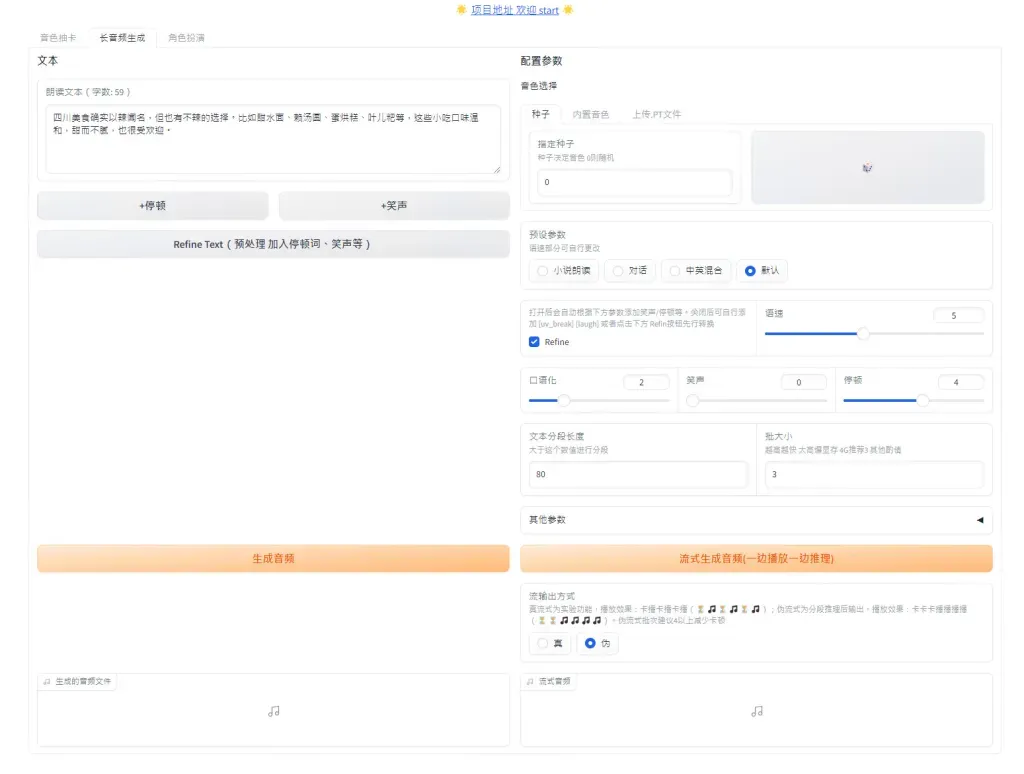This screenshot has height=774, width=1024.
Task: Adjust the 停顿 slider
Action: coord(914,400)
